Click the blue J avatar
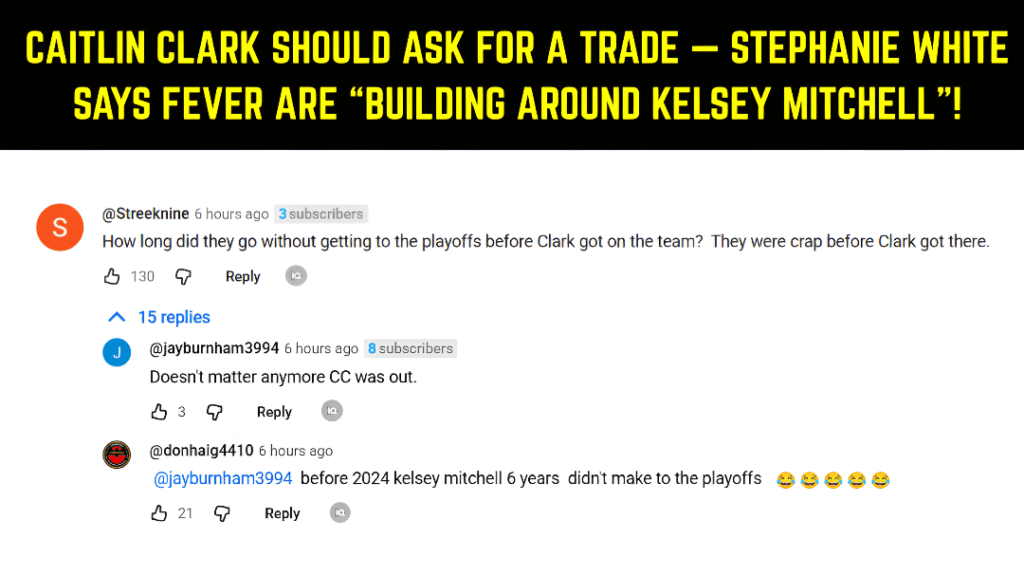1024x576 pixels. click(x=117, y=352)
